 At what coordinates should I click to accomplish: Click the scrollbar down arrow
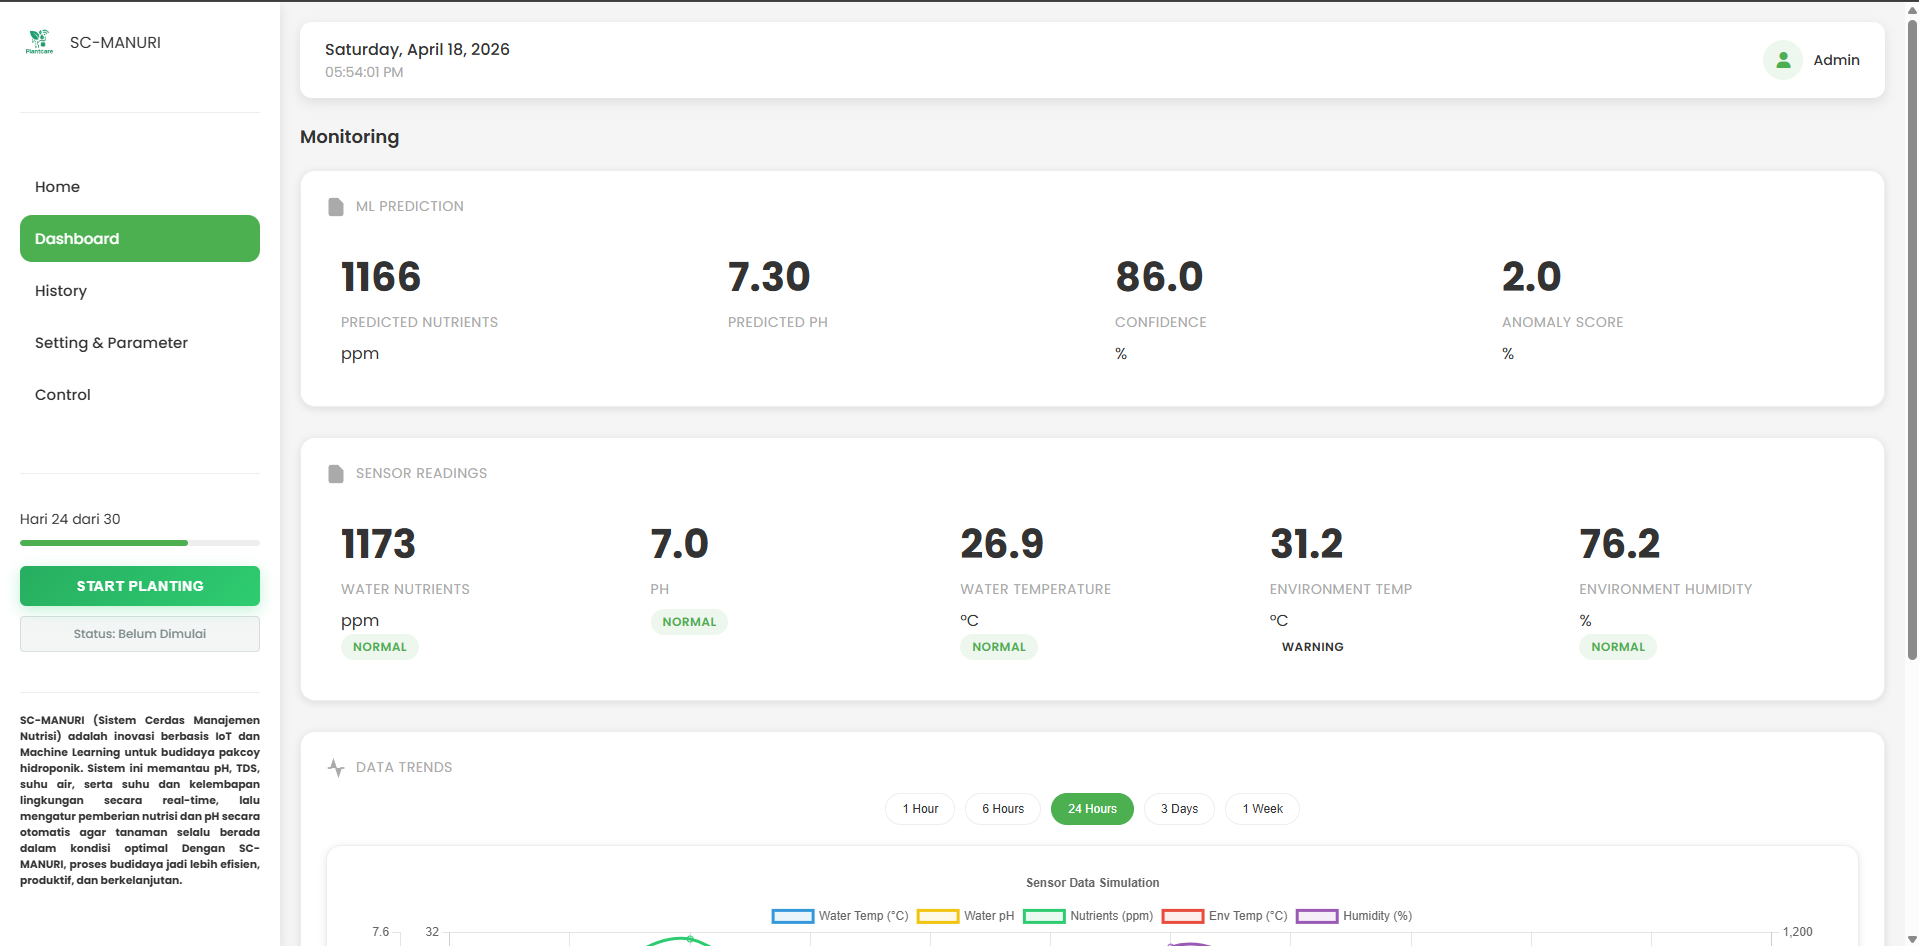click(1912, 939)
